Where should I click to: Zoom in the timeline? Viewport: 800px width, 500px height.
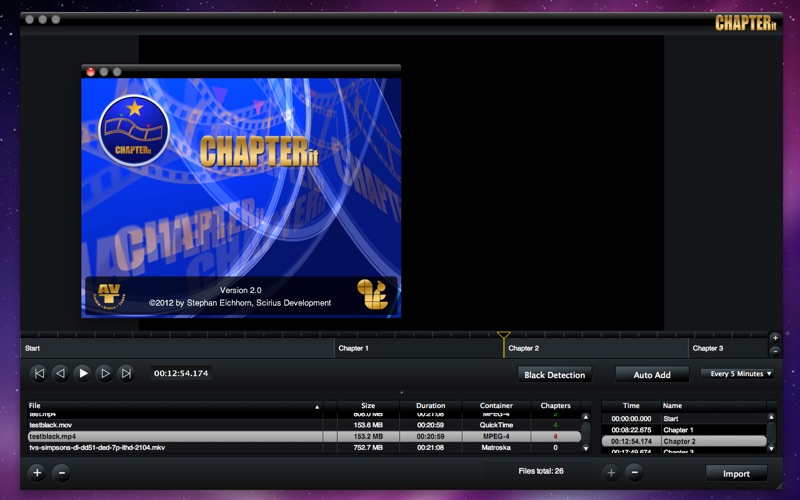click(x=775, y=338)
